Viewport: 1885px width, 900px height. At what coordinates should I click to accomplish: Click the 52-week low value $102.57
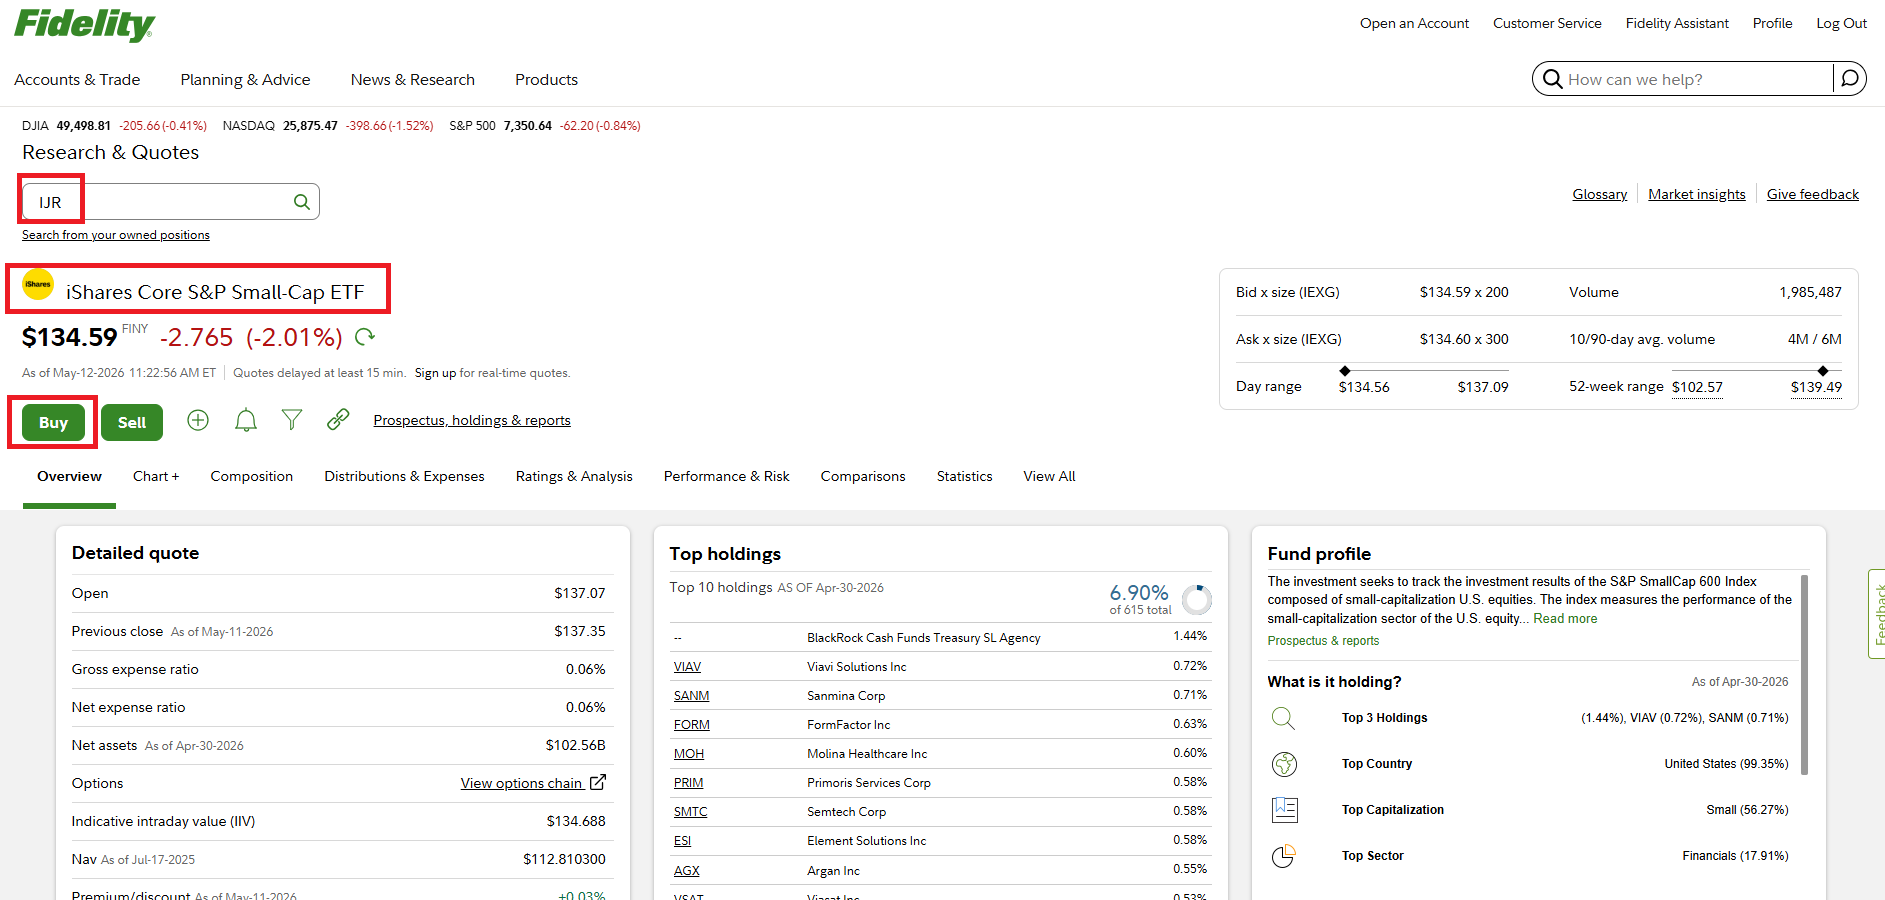click(1697, 387)
